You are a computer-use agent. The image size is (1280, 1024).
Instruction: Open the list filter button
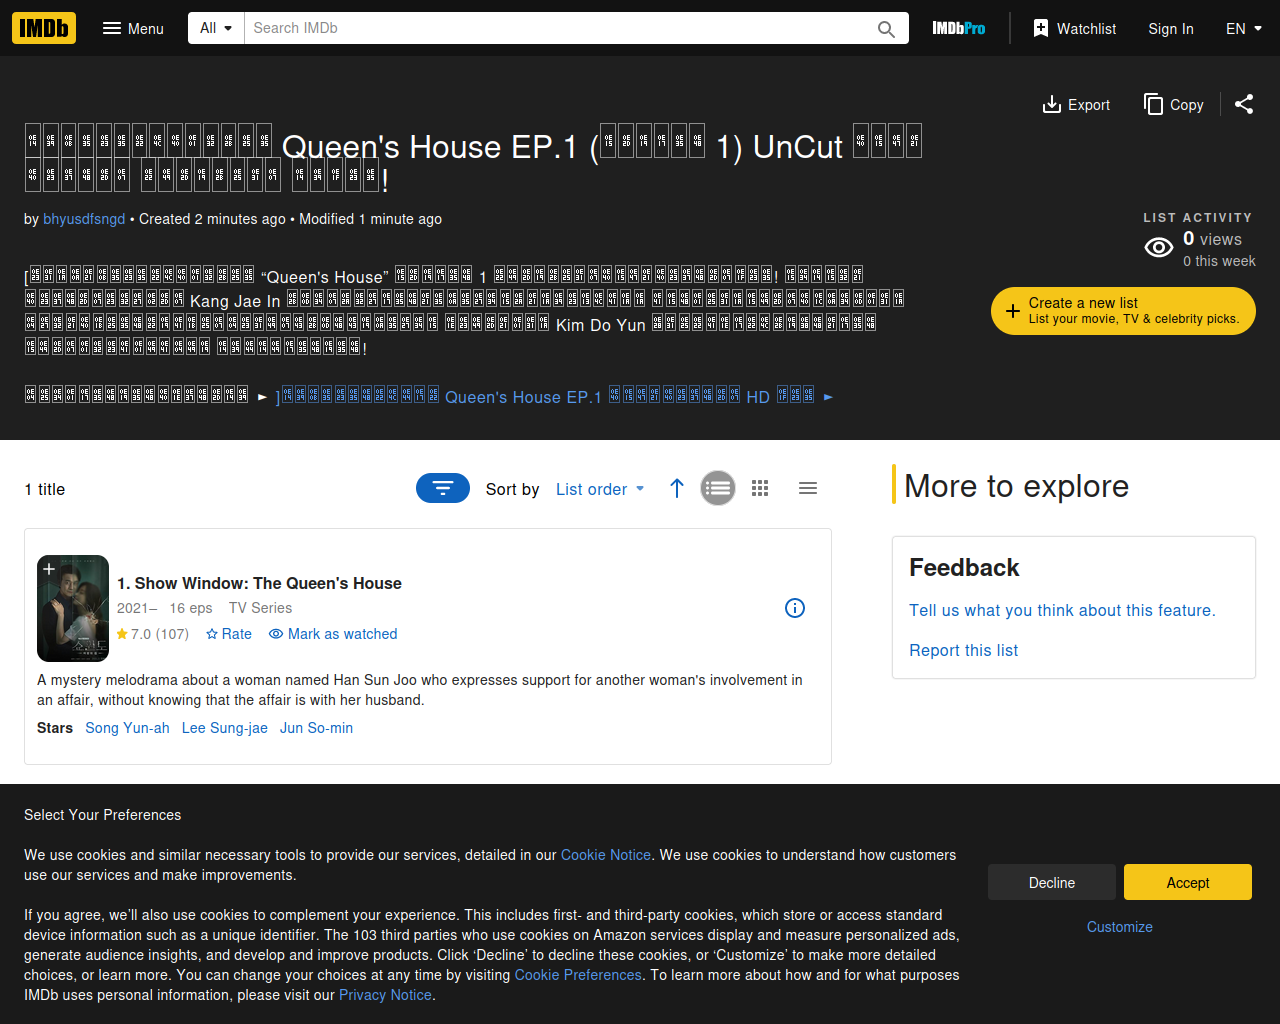coord(443,488)
